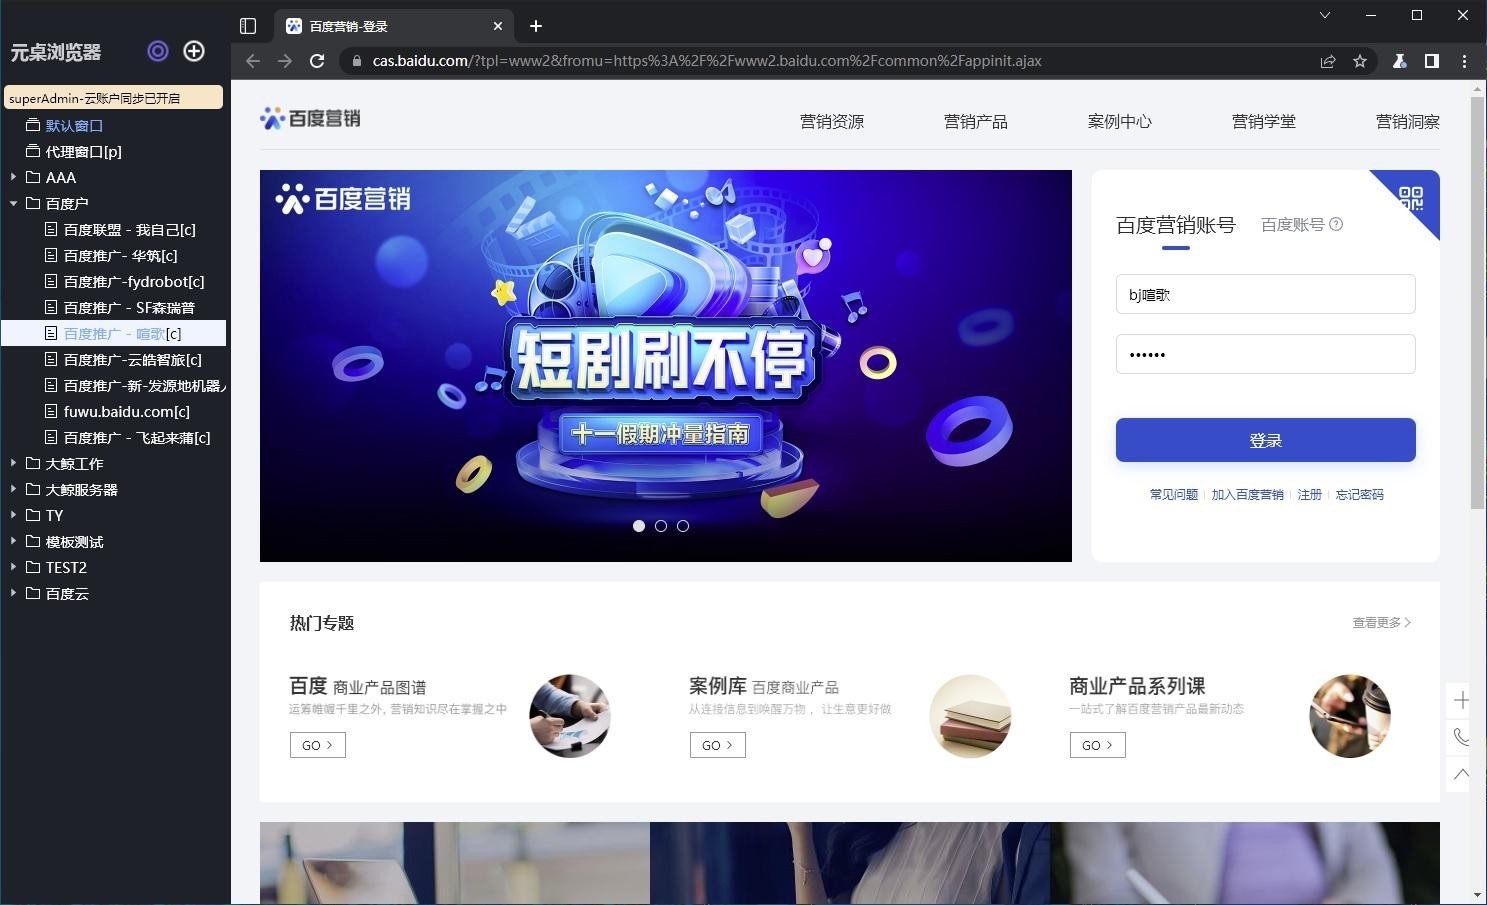Open 营销资源 menu
Image resolution: width=1487 pixels, height=905 pixels.
point(832,122)
